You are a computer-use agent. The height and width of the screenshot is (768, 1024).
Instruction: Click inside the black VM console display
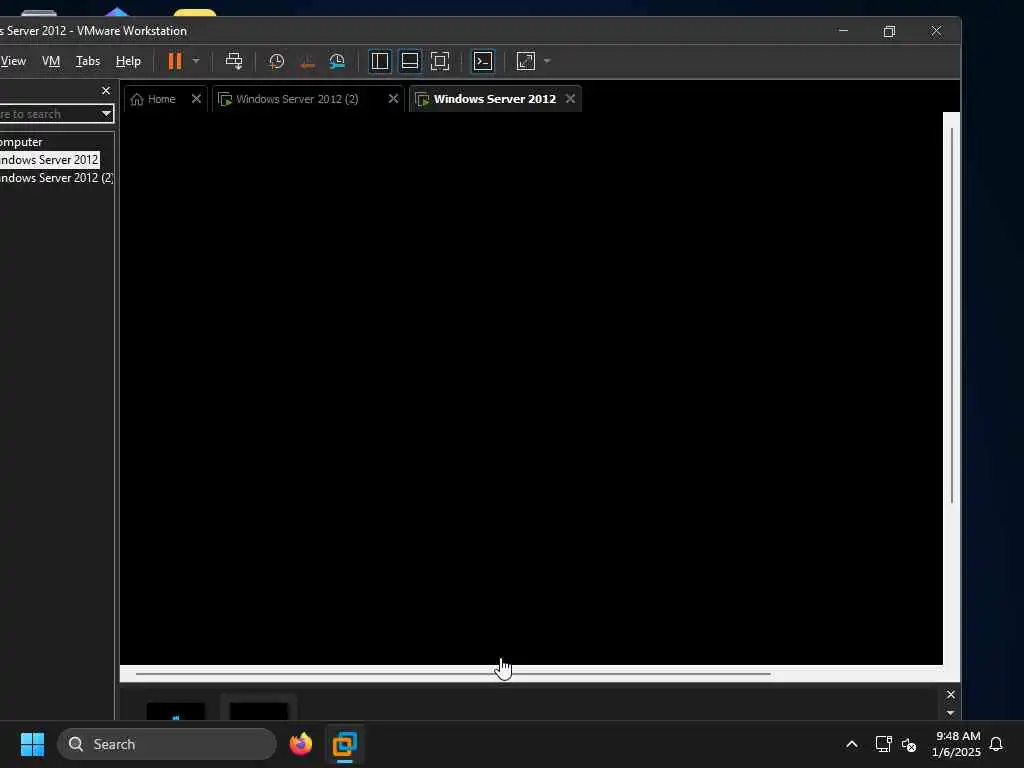pos(531,389)
